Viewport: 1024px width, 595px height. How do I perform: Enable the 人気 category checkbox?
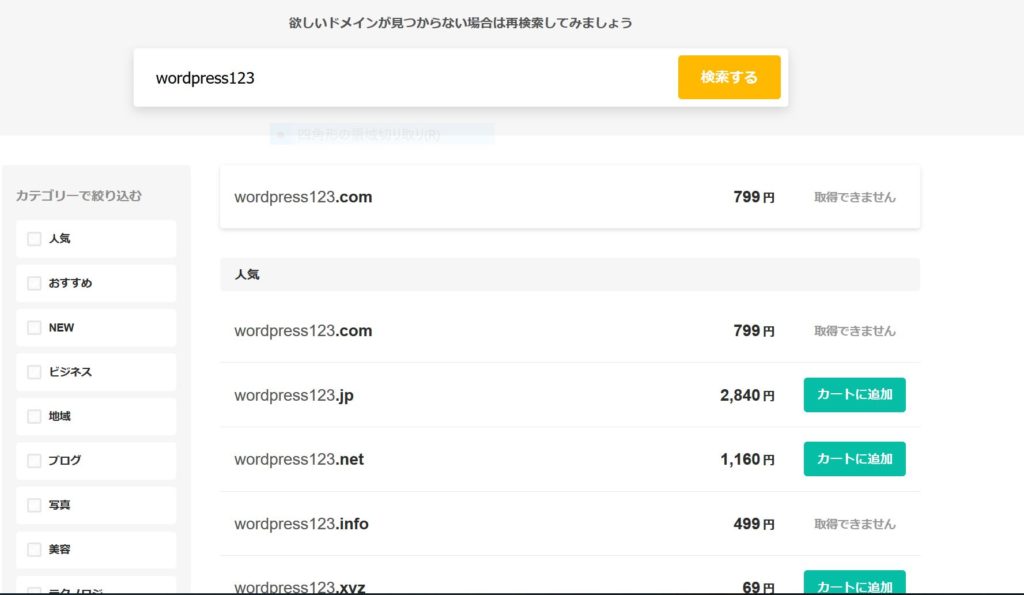(x=34, y=239)
